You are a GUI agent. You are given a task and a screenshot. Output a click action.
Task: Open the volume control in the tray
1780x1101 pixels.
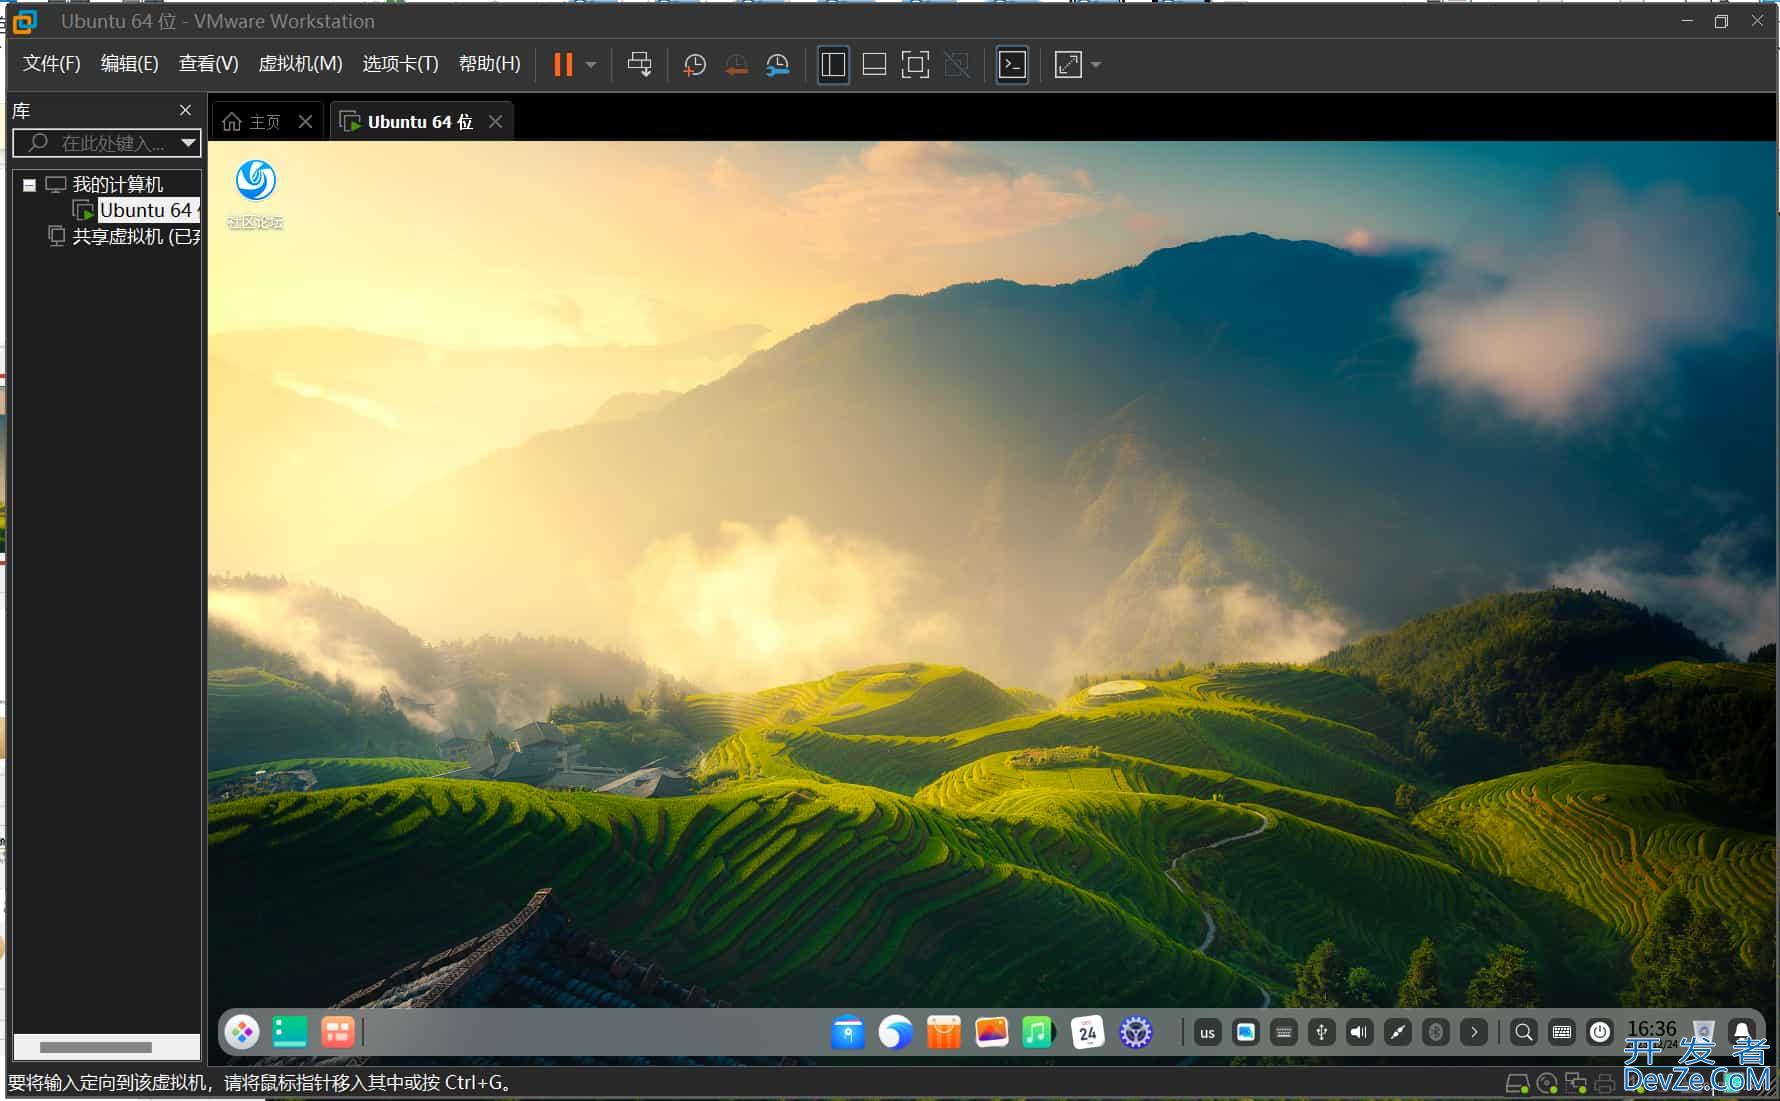(1359, 1033)
